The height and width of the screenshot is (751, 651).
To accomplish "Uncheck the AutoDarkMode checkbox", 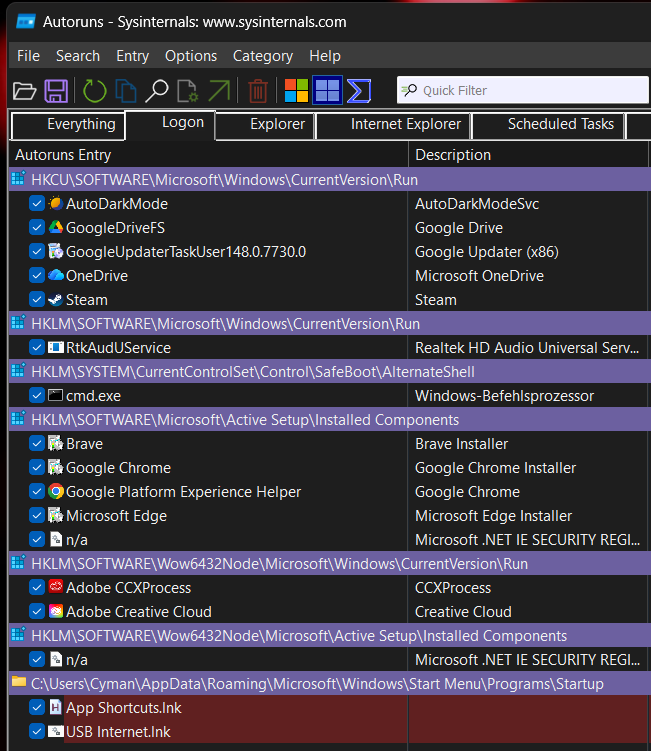I will 37,204.
